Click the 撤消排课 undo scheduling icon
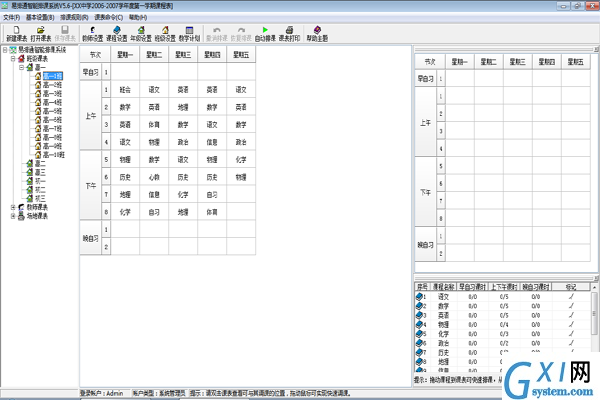This screenshot has height=400, width=600. [x=217, y=33]
